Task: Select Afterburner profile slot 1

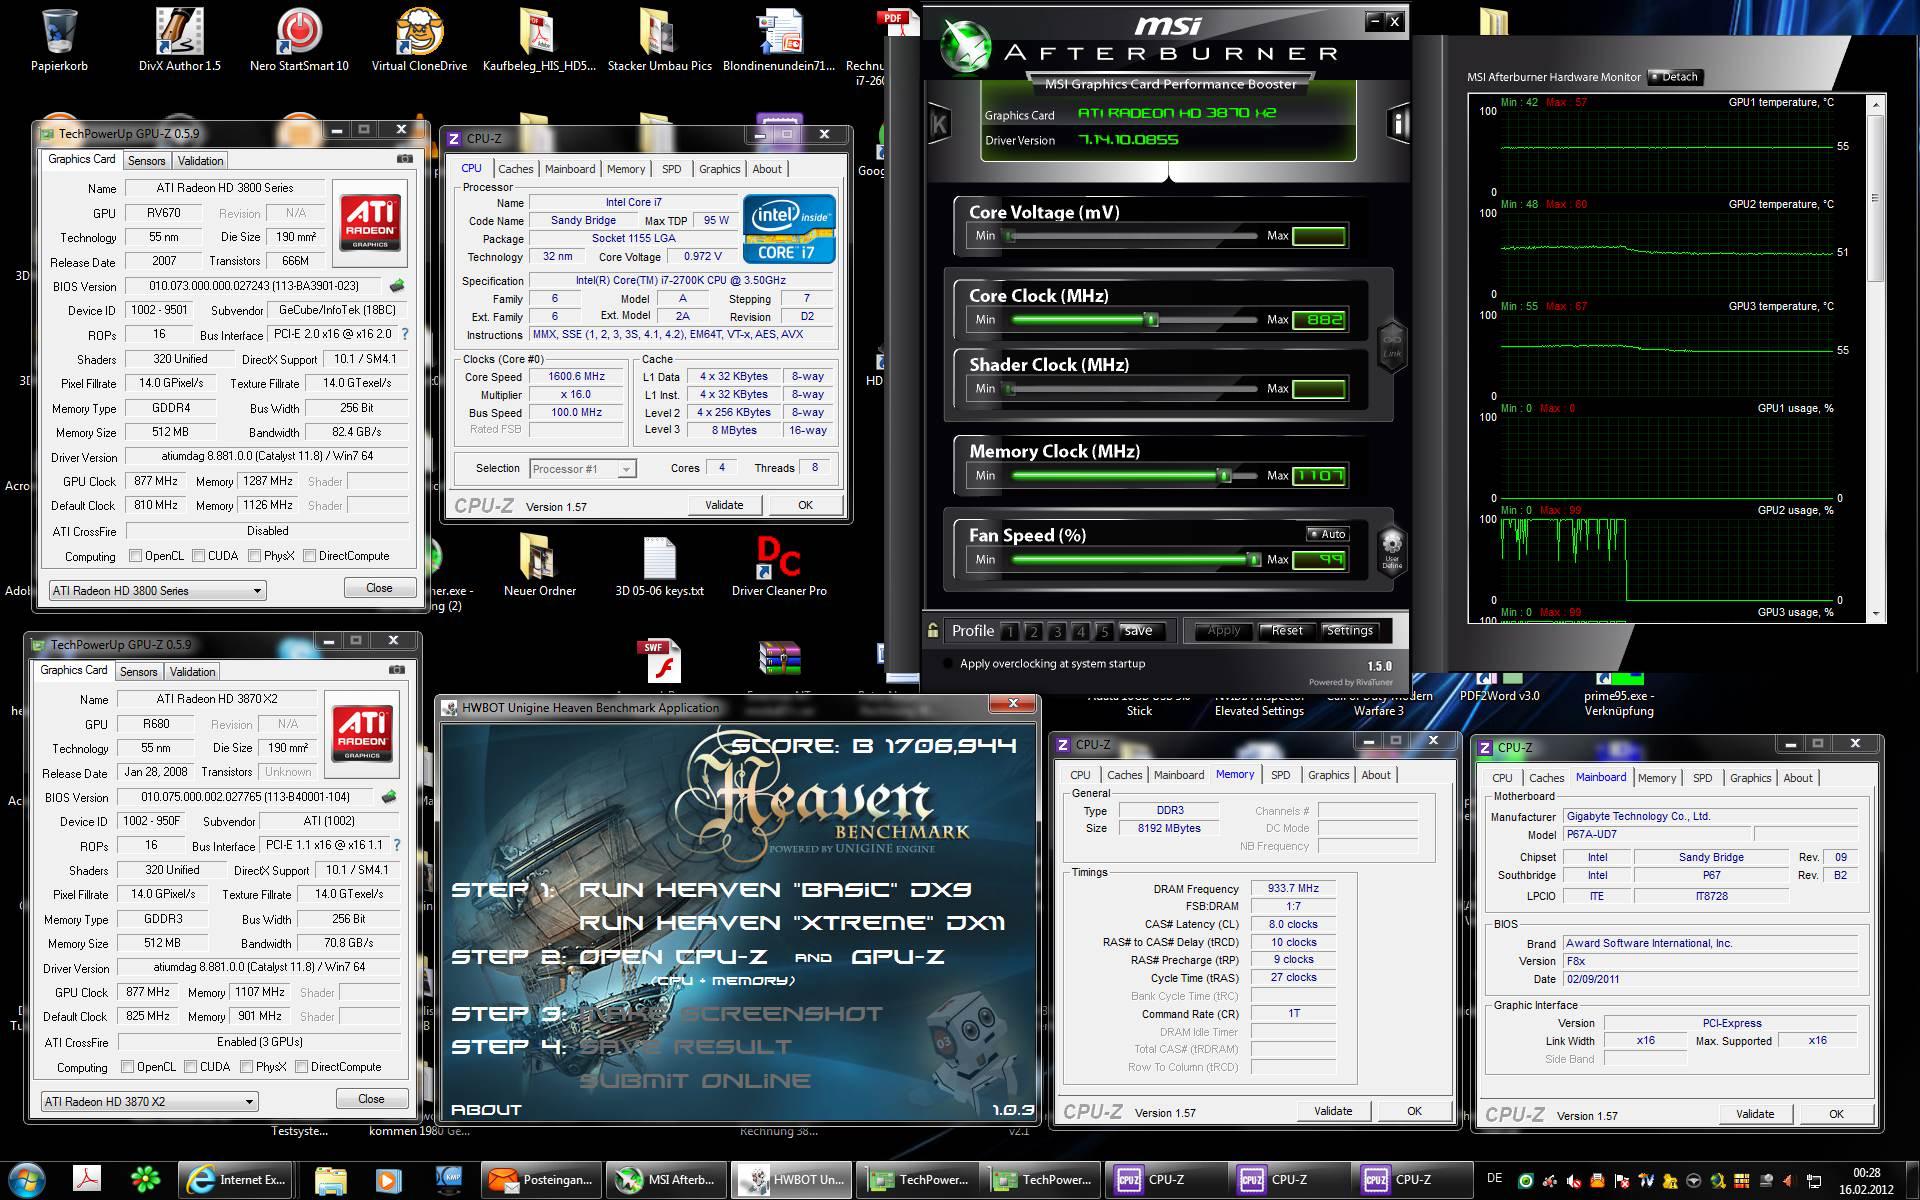Action: [x=1010, y=631]
